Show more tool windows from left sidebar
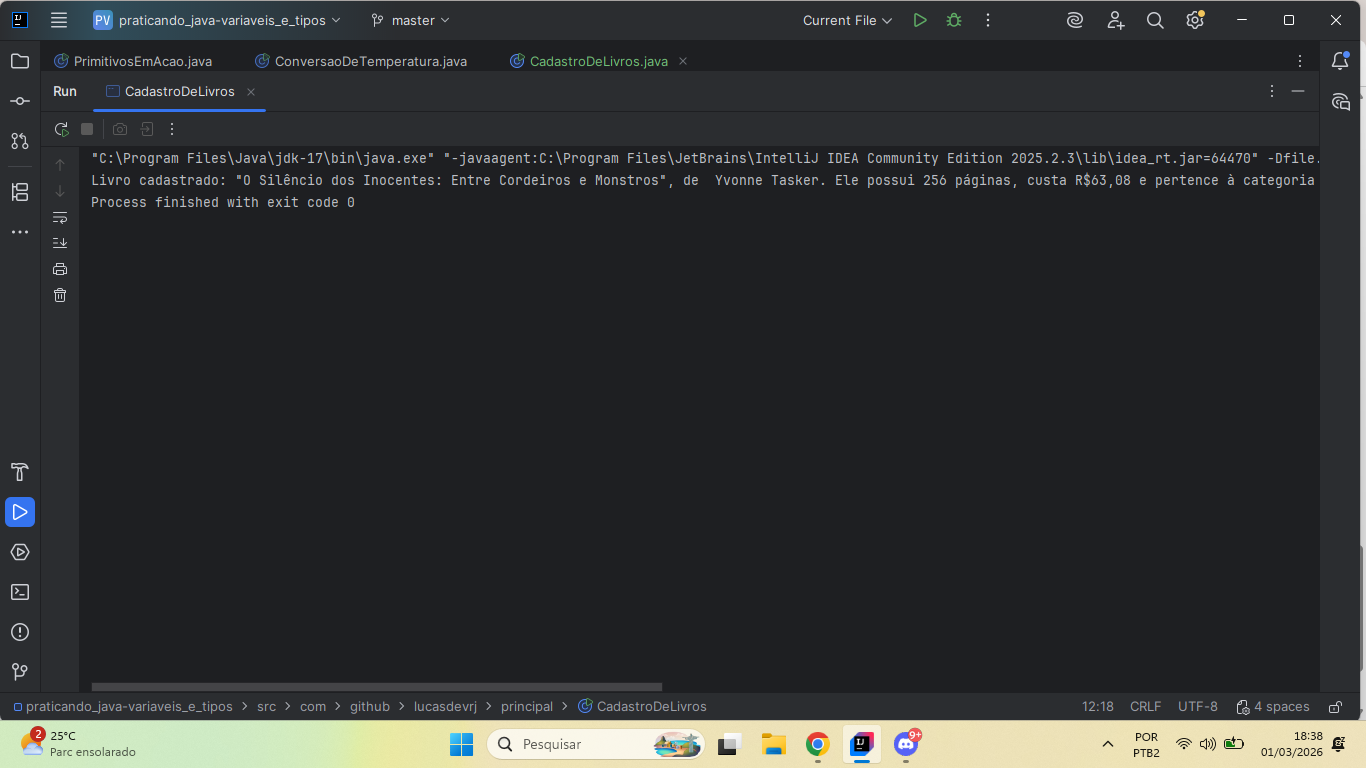 coord(20,232)
